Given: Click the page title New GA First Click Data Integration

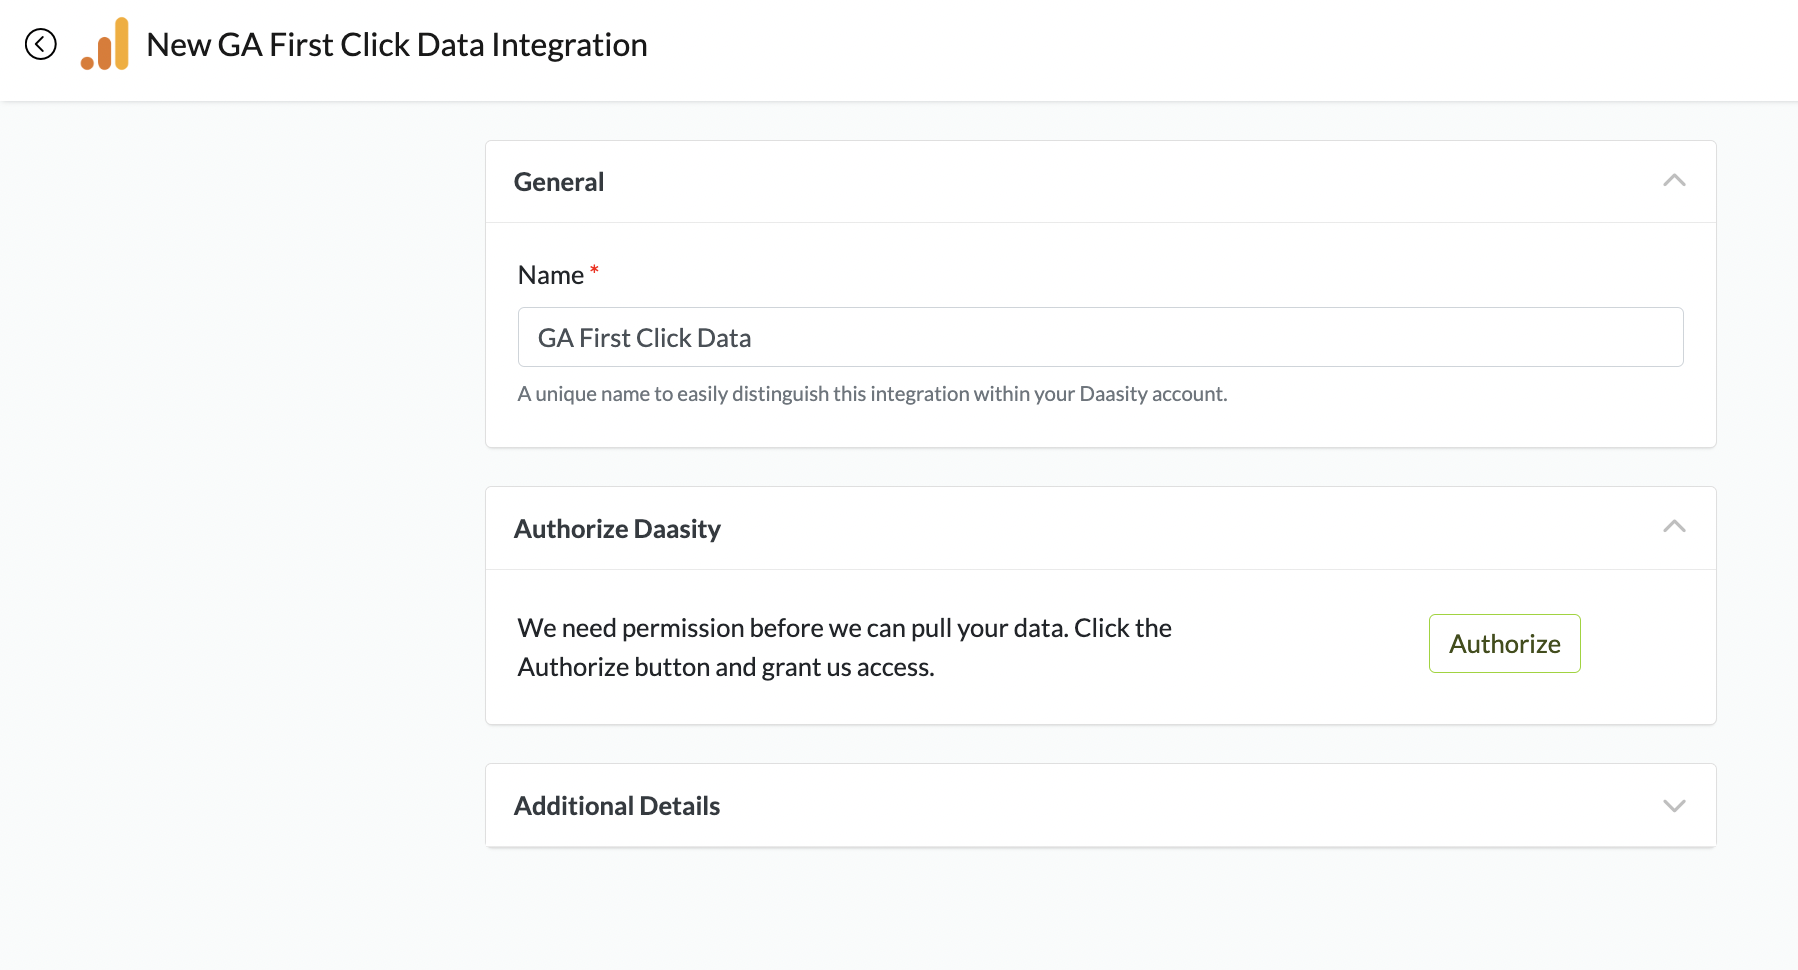Looking at the screenshot, I should (397, 45).
